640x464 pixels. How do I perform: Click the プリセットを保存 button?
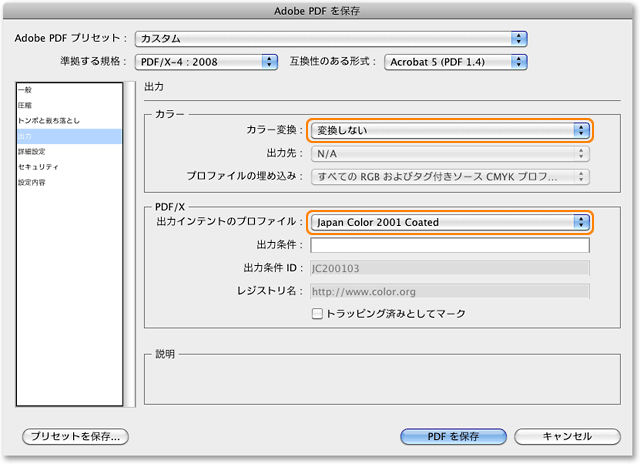(x=76, y=437)
